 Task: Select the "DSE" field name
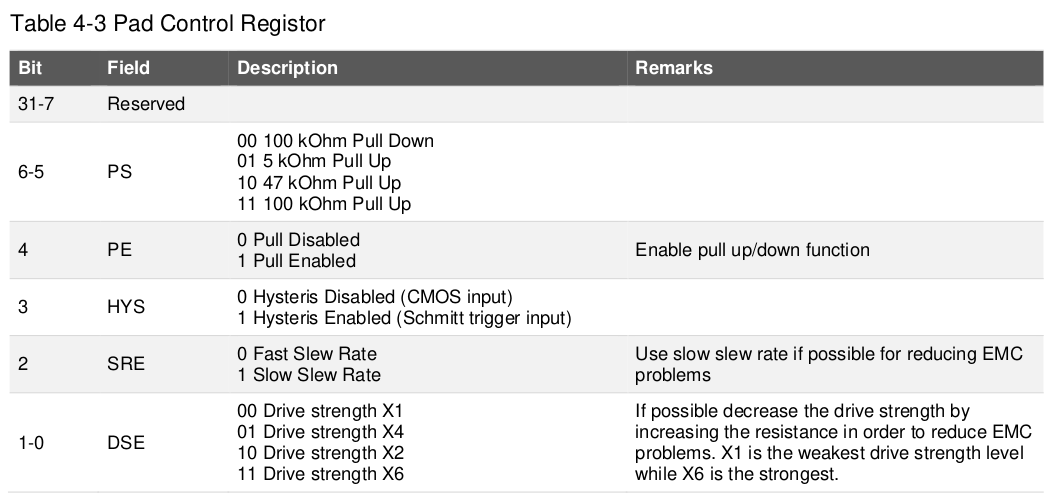[x=126, y=442]
